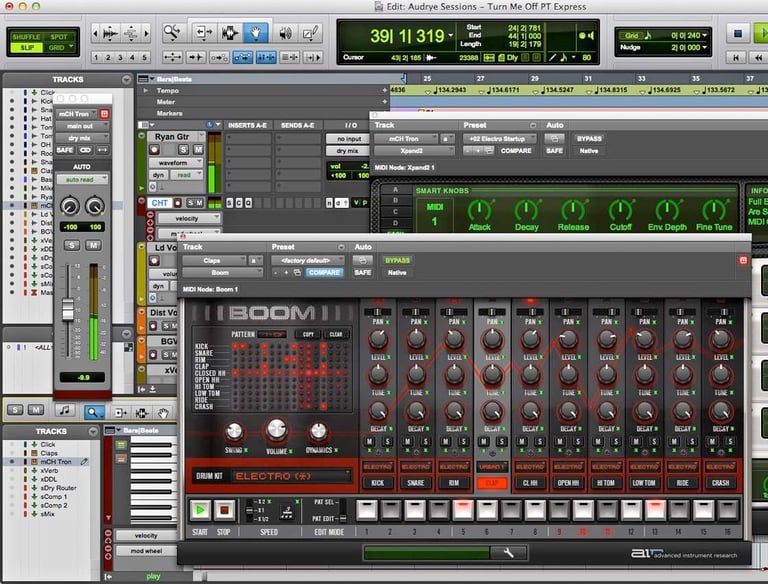Solo the Ryan Gtr track

(183, 149)
